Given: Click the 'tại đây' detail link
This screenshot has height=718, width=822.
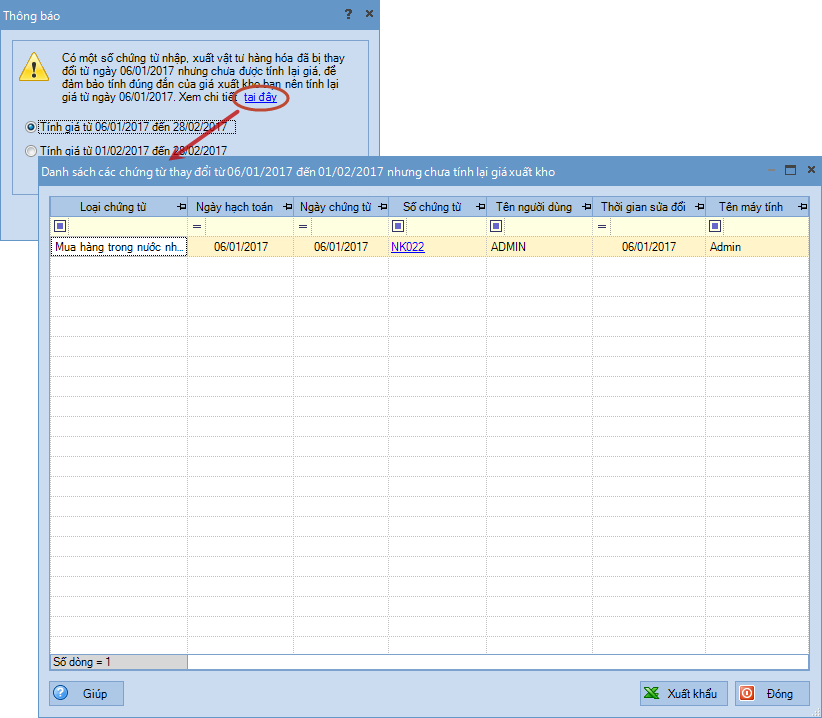Looking at the screenshot, I should [260, 97].
